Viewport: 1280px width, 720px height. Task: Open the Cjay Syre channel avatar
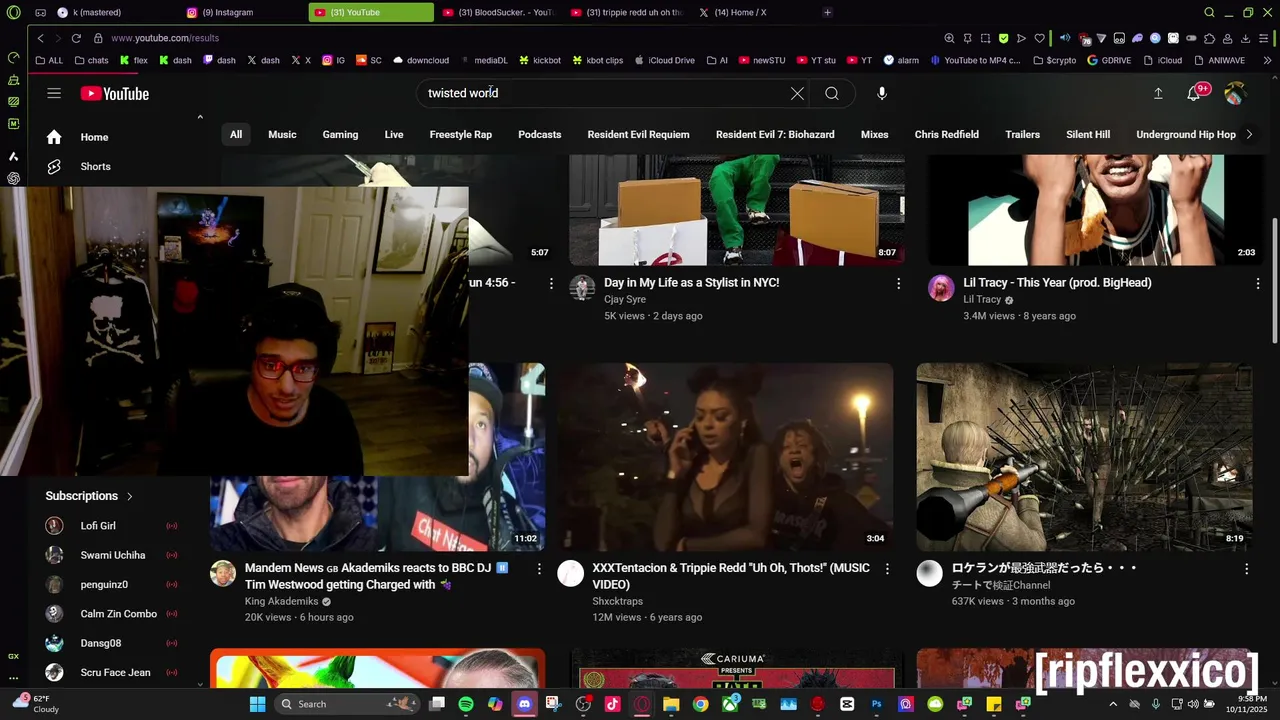[582, 288]
